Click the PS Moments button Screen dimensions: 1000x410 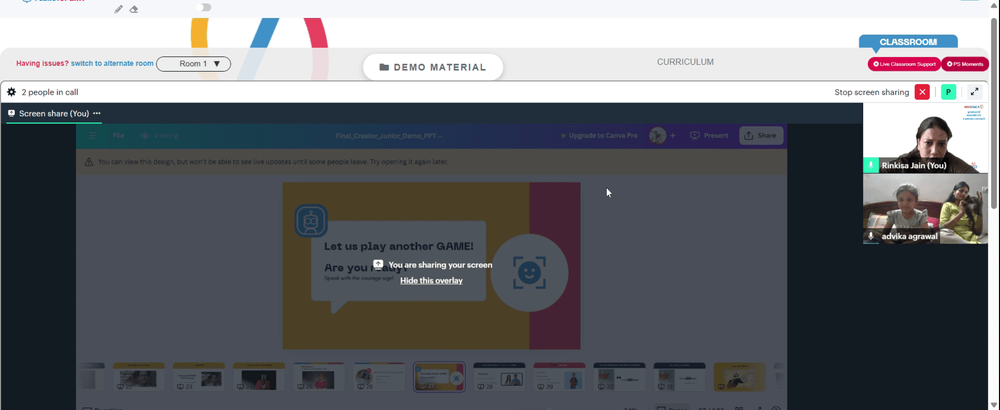[966, 64]
